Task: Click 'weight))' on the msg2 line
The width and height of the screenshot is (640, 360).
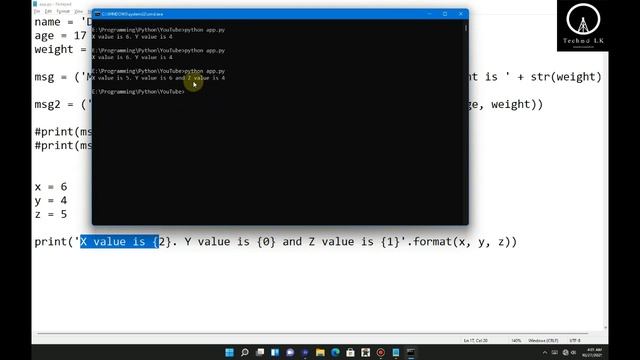Action: tap(517, 104)
